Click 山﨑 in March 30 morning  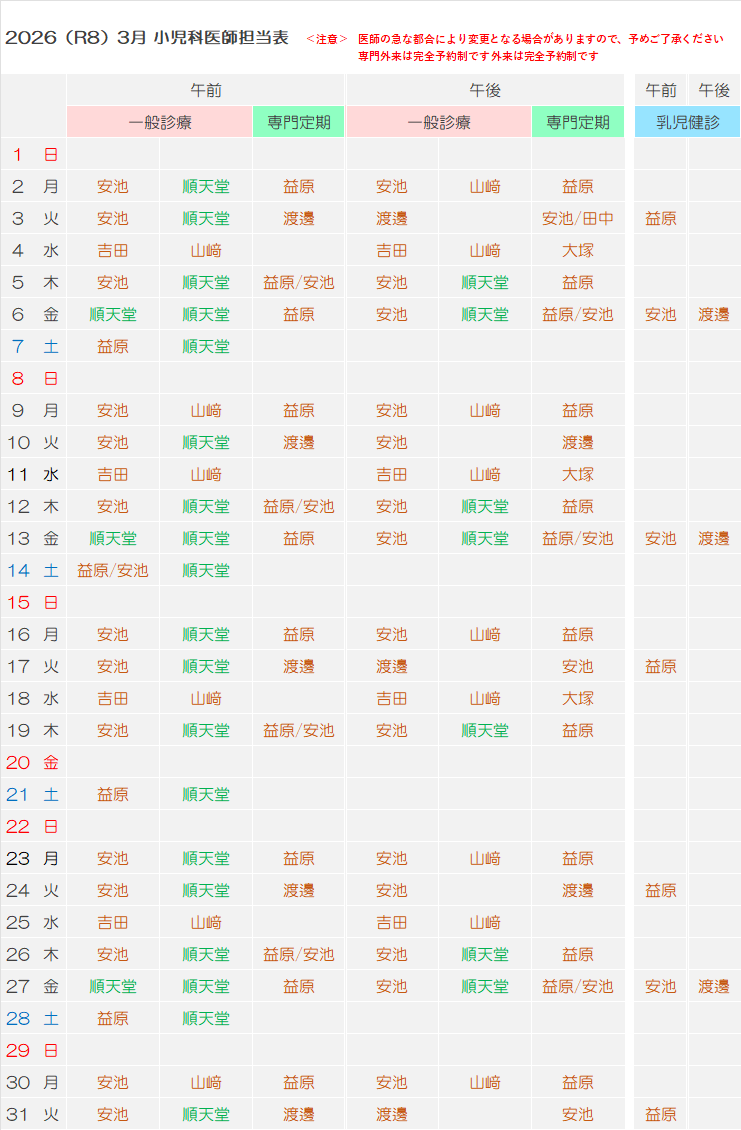206,1082
